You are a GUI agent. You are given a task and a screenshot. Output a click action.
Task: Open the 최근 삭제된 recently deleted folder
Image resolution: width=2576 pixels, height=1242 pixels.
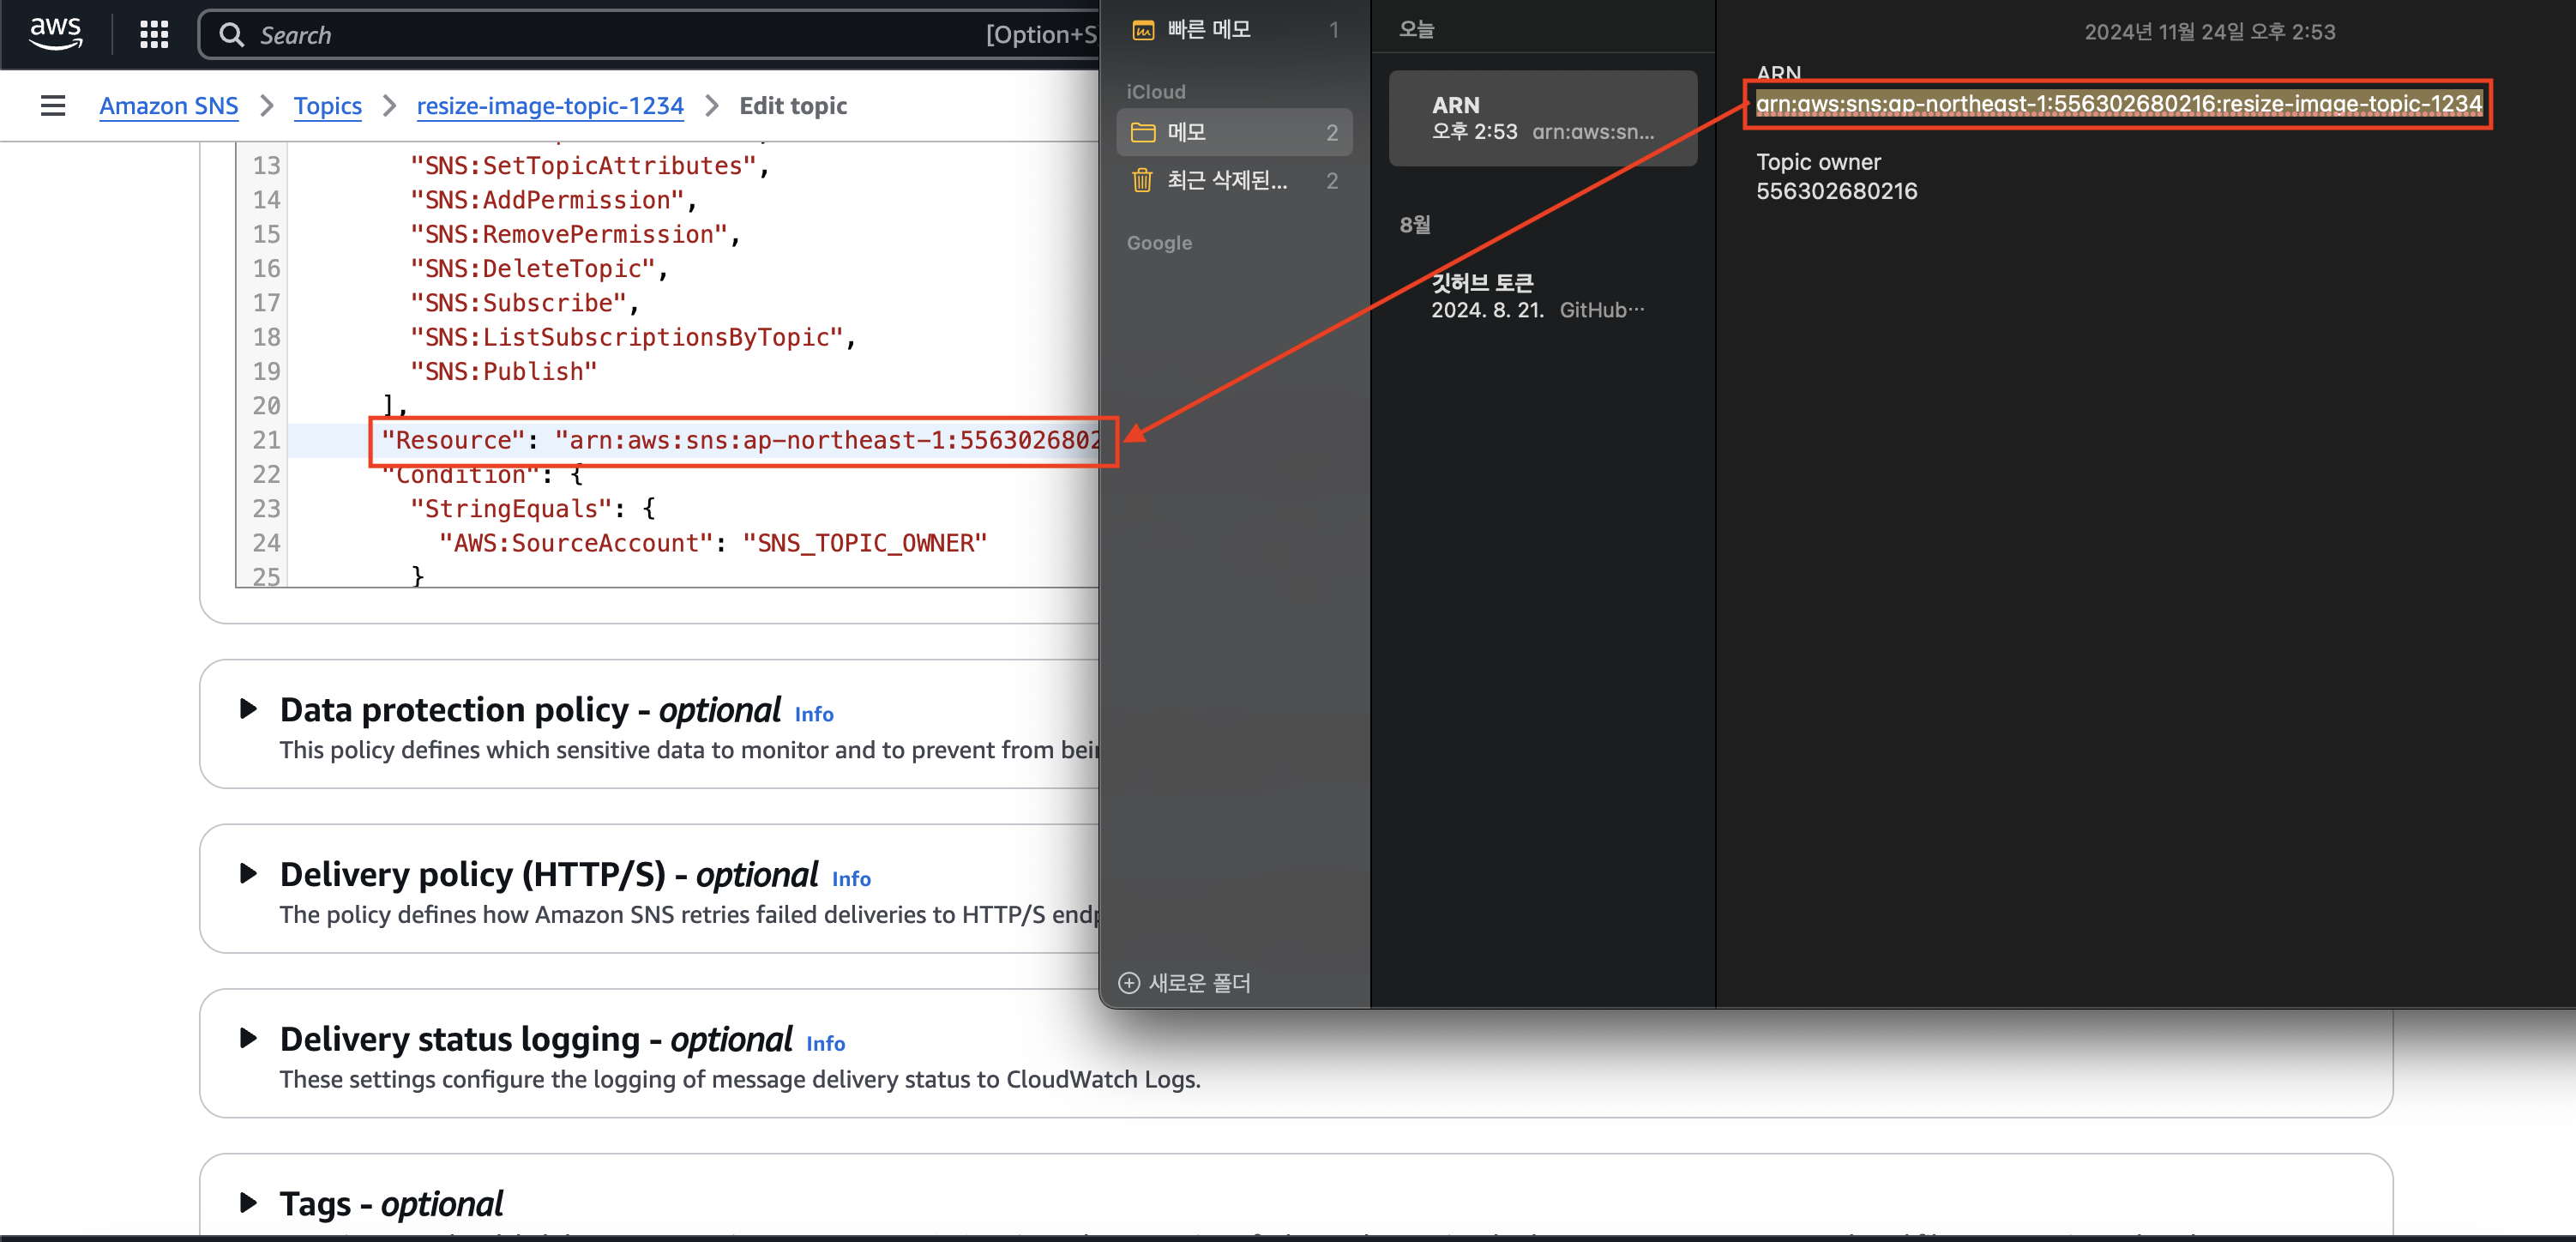pyautogui.click(x=1234, y=181)
